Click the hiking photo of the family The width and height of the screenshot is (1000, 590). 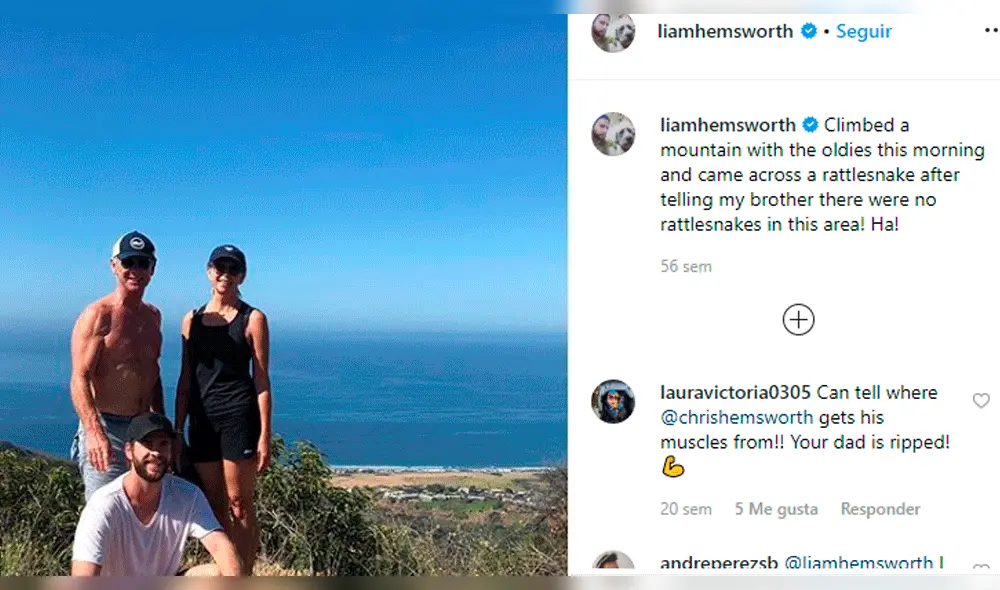(x=284, y=295)
